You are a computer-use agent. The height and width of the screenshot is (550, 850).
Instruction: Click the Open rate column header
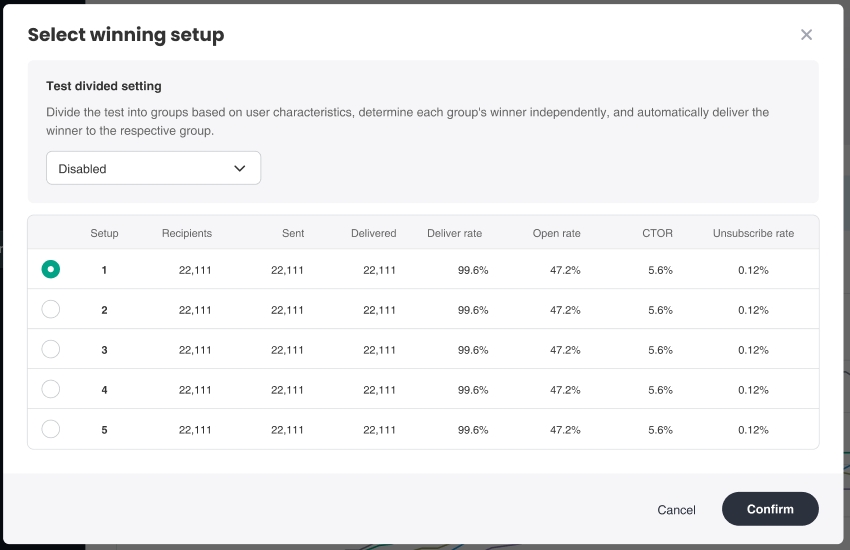click(556, 233)
